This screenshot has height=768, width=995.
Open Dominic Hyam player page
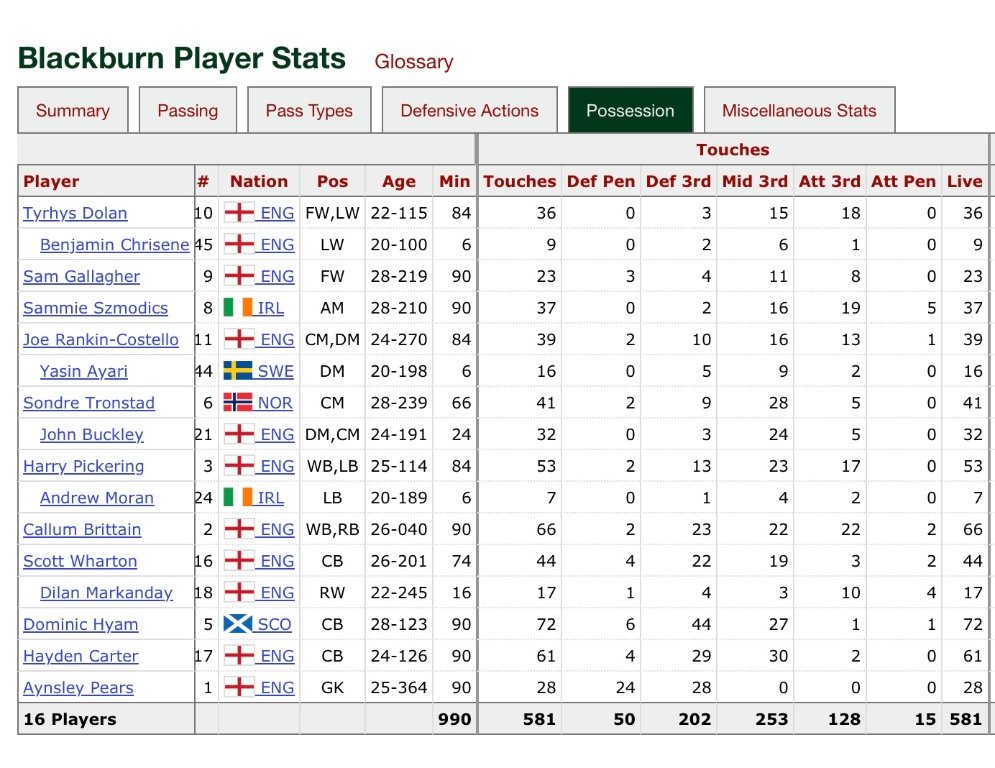[81, 625]
